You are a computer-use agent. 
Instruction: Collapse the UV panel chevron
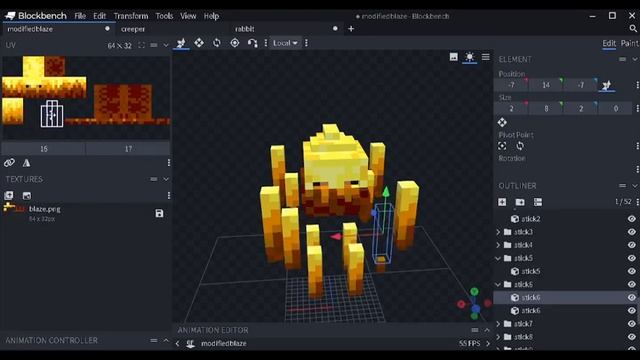(x=166, y=45)
